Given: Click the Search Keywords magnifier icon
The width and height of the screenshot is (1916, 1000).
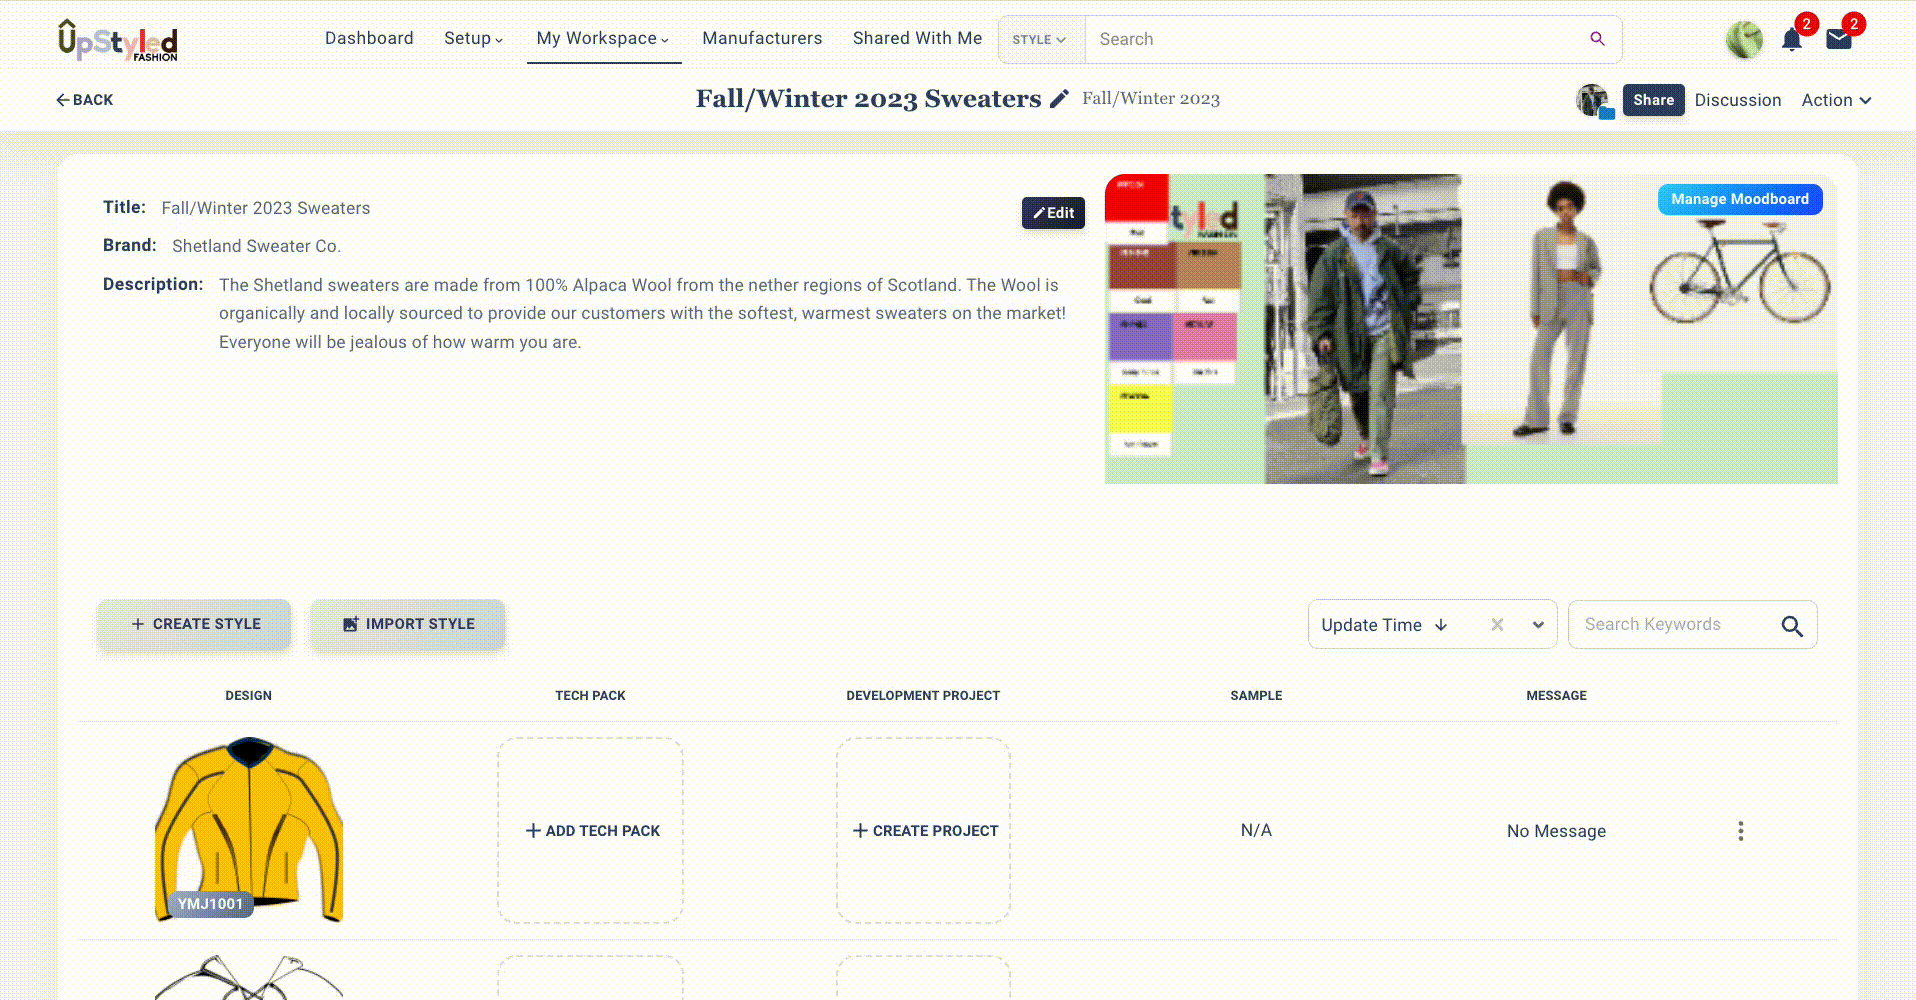Looking at the screenshot, I should pos(1791,626).
